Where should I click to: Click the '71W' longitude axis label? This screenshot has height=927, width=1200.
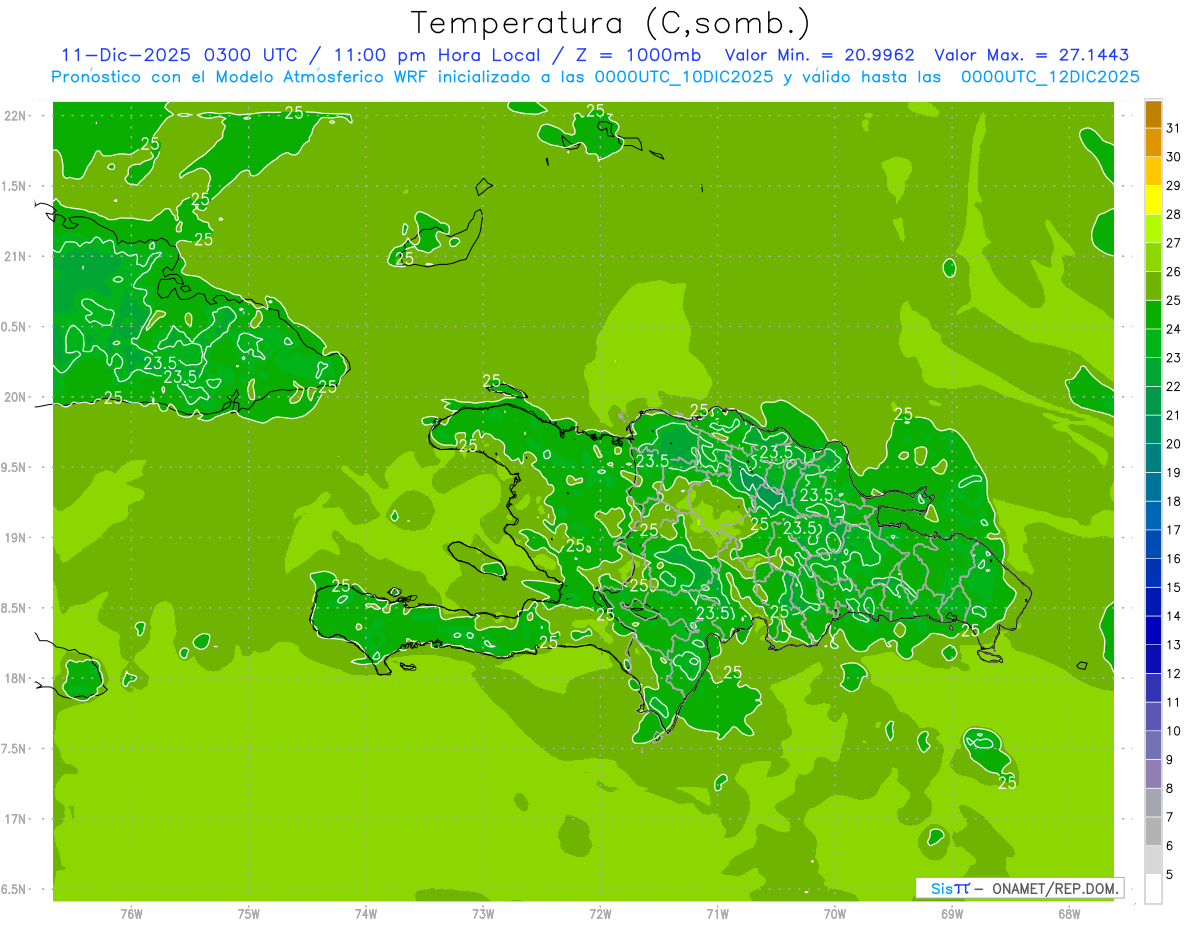click(x=717, y=913)
